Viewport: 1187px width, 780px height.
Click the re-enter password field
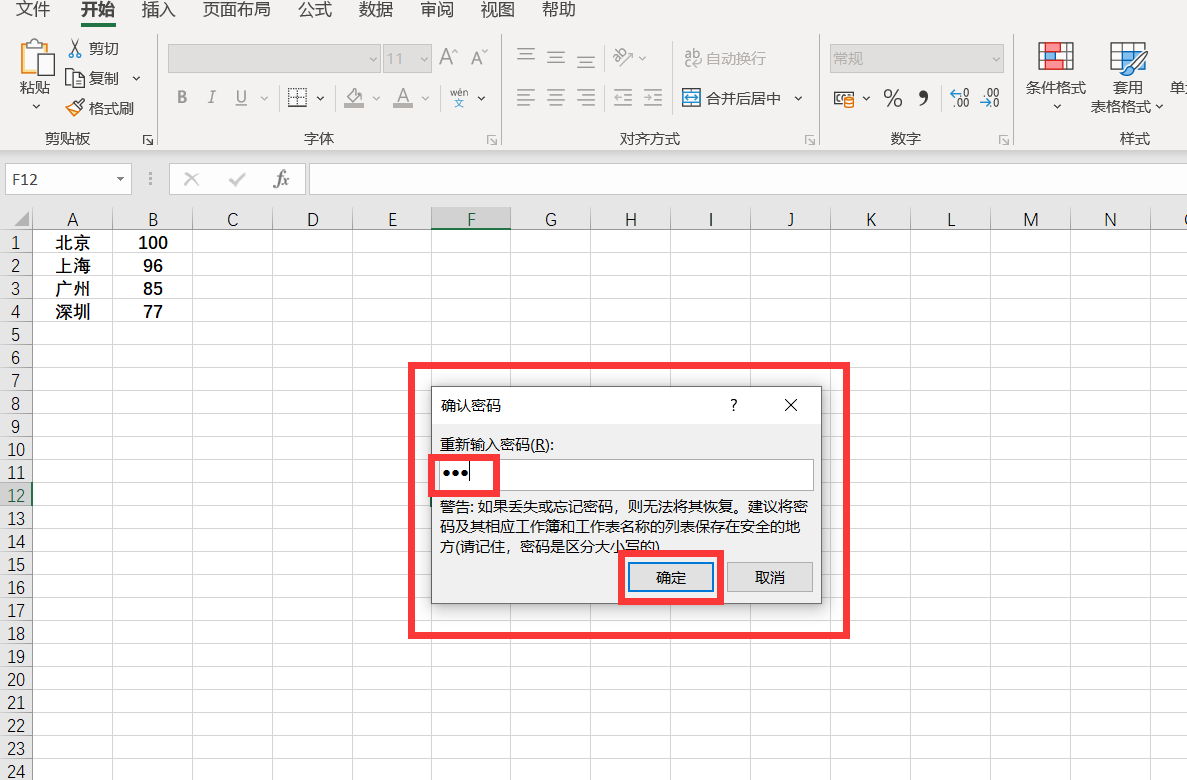click(x=626, y=474)
